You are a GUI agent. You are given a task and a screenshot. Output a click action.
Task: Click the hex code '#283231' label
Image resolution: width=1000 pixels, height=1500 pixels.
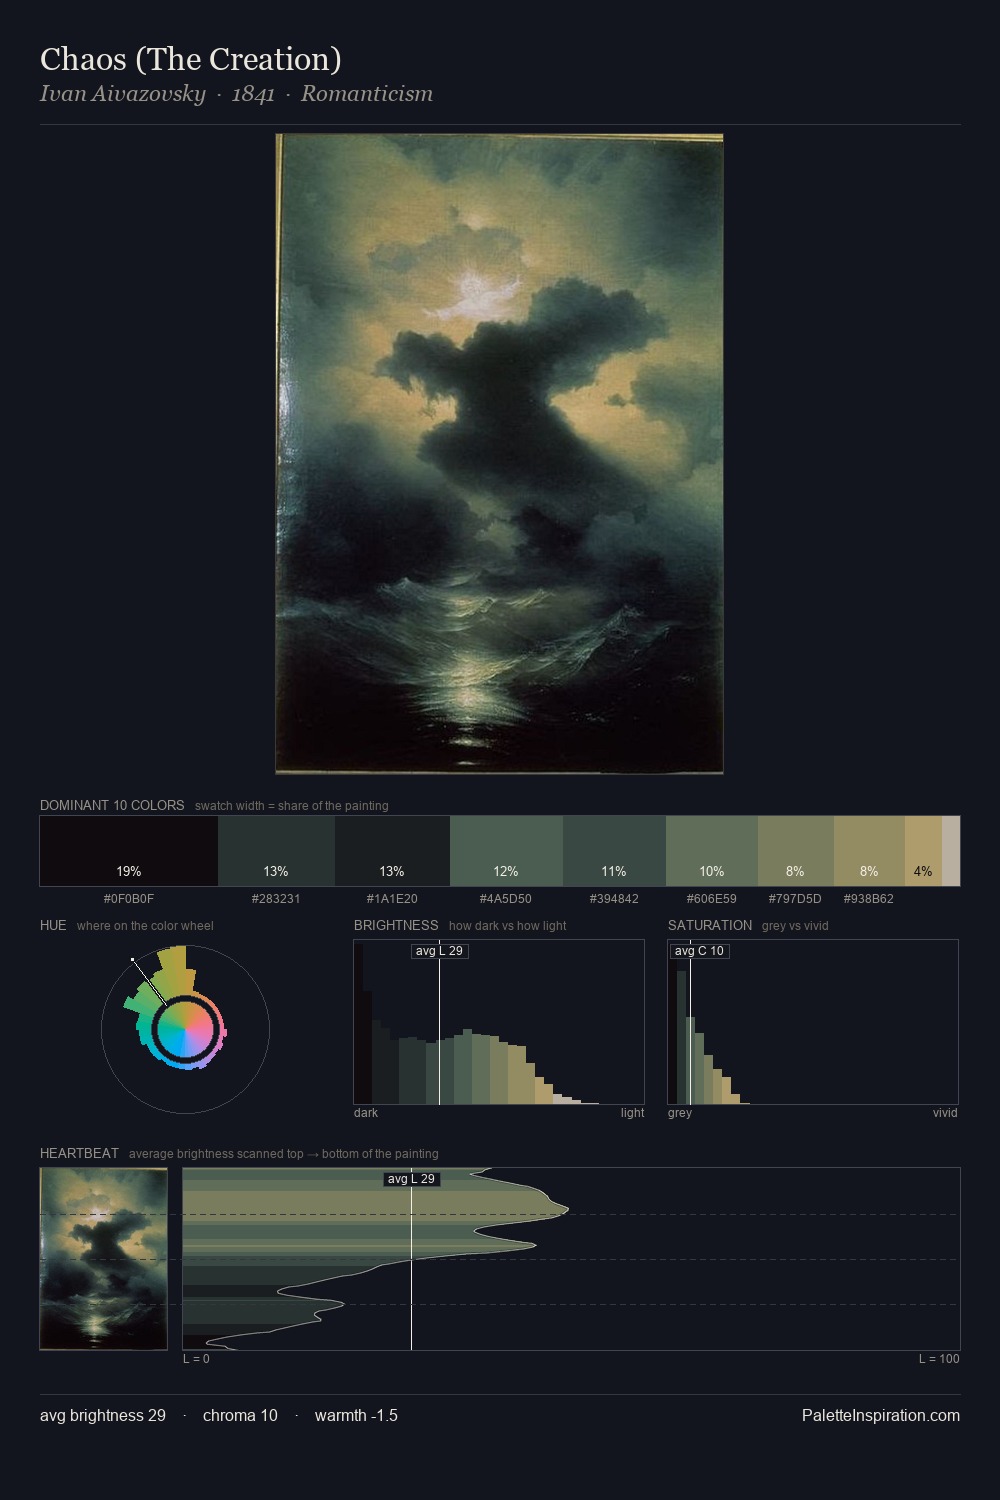tap(276, 899)
